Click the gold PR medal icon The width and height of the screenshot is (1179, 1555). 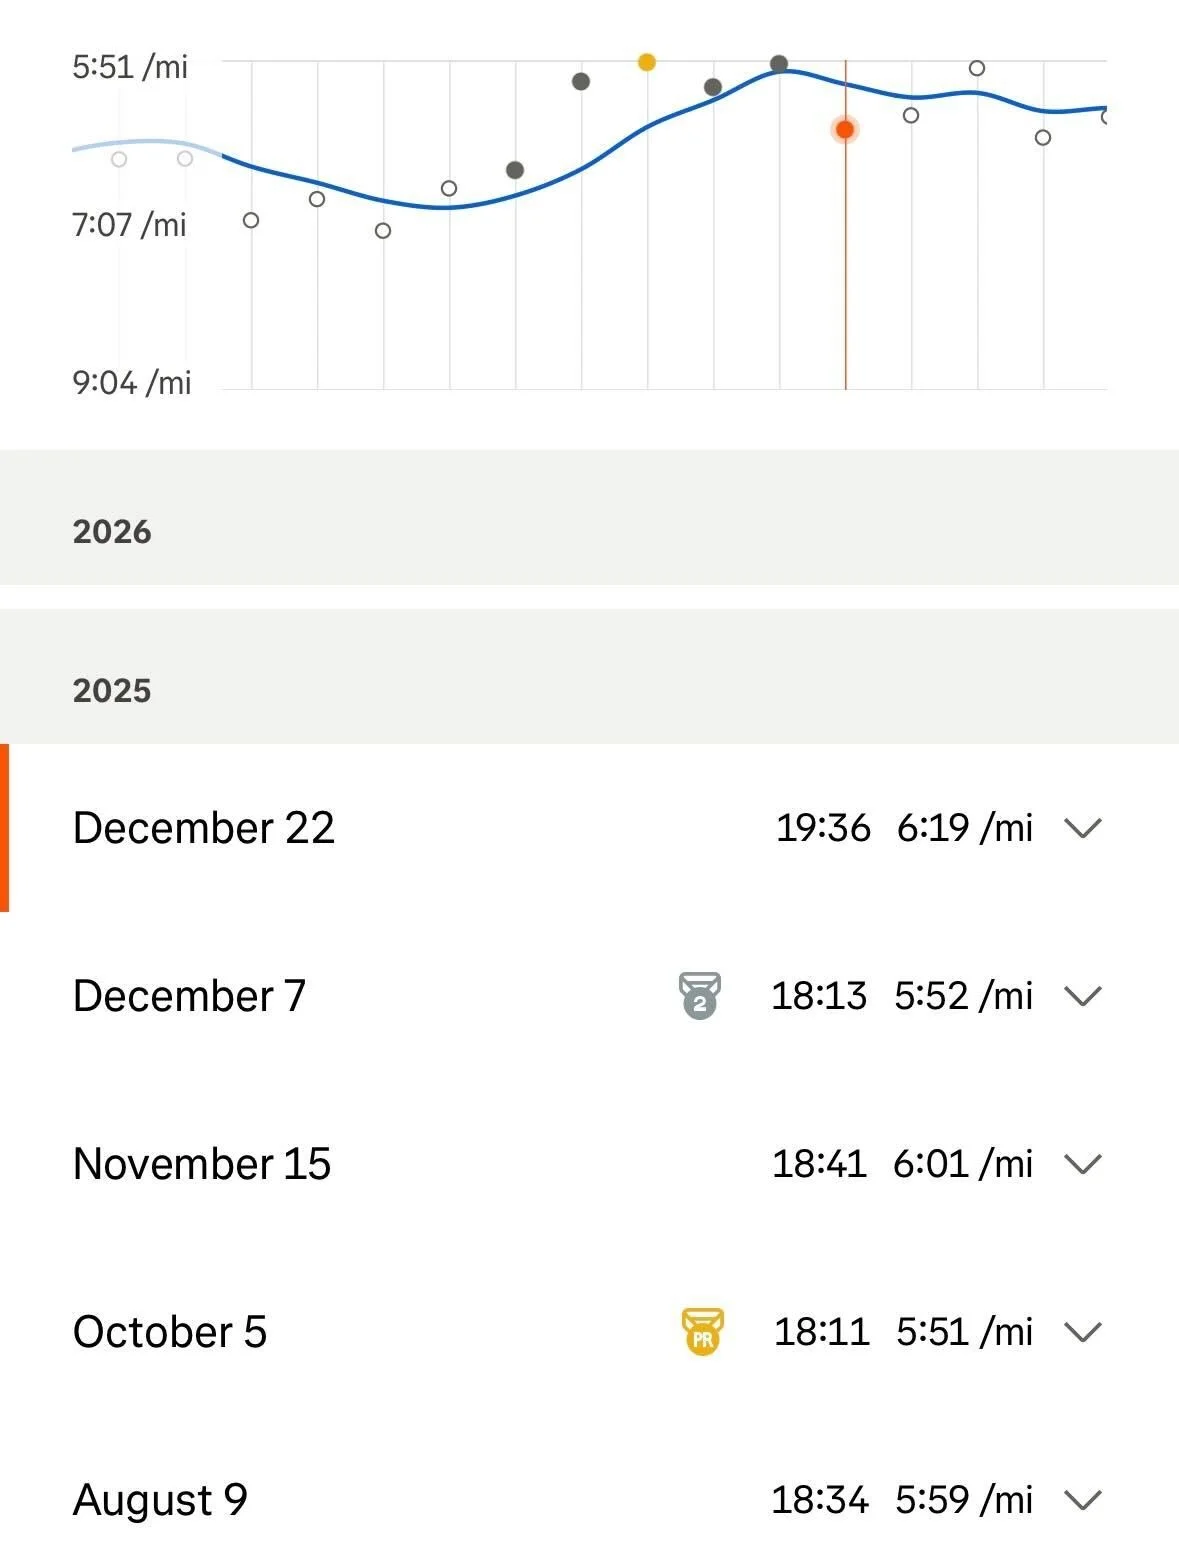click(702, 1331)
